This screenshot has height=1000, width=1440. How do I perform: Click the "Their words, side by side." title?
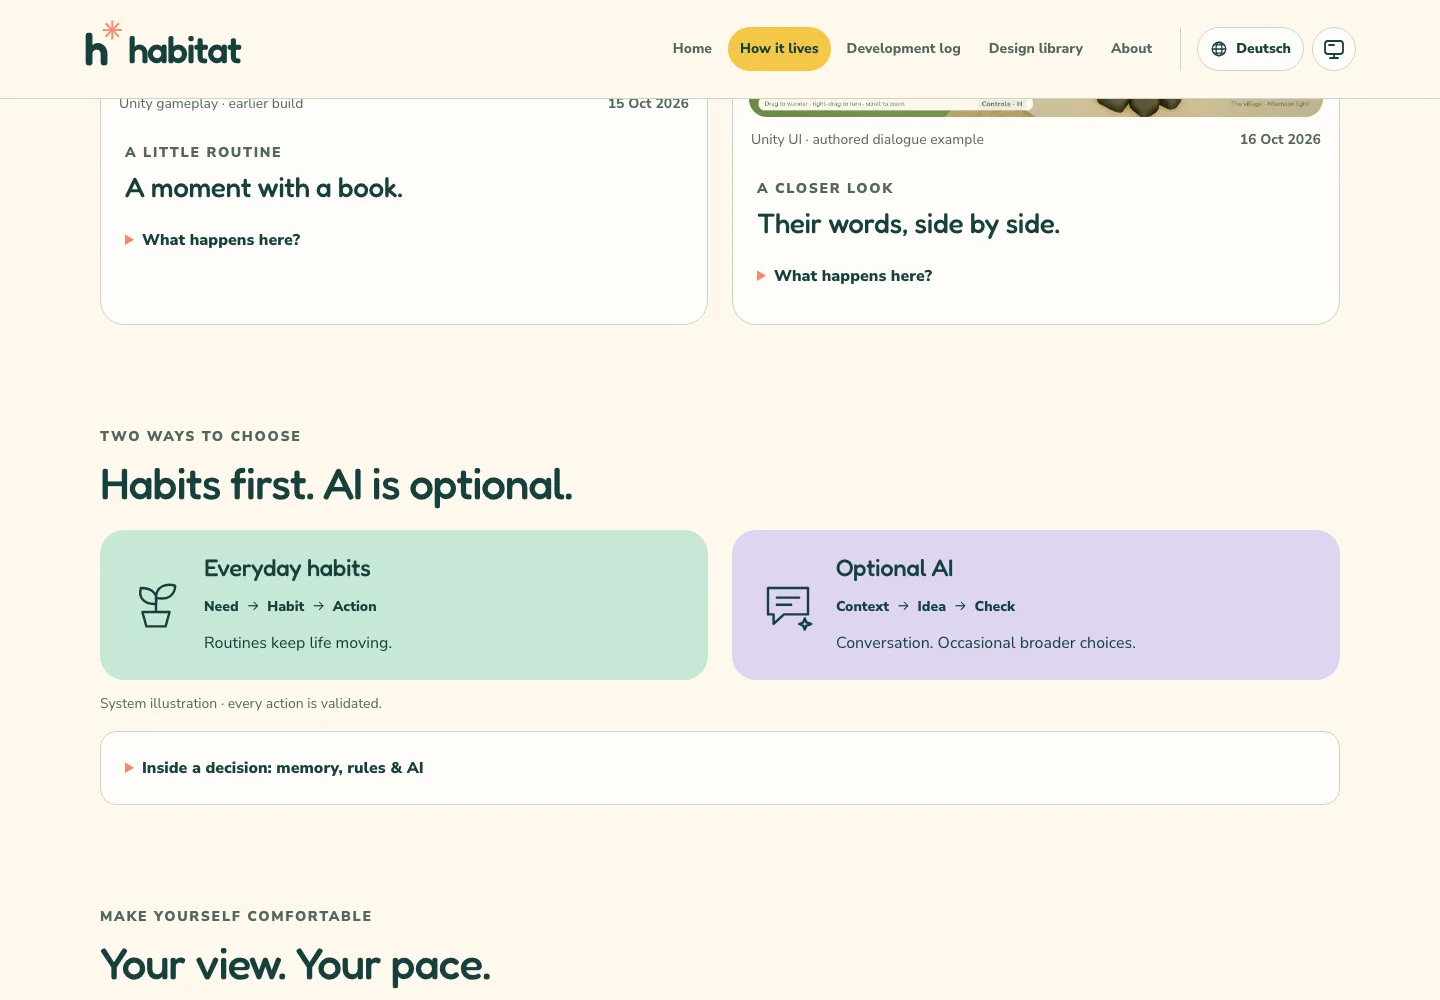tap(908, 224)
